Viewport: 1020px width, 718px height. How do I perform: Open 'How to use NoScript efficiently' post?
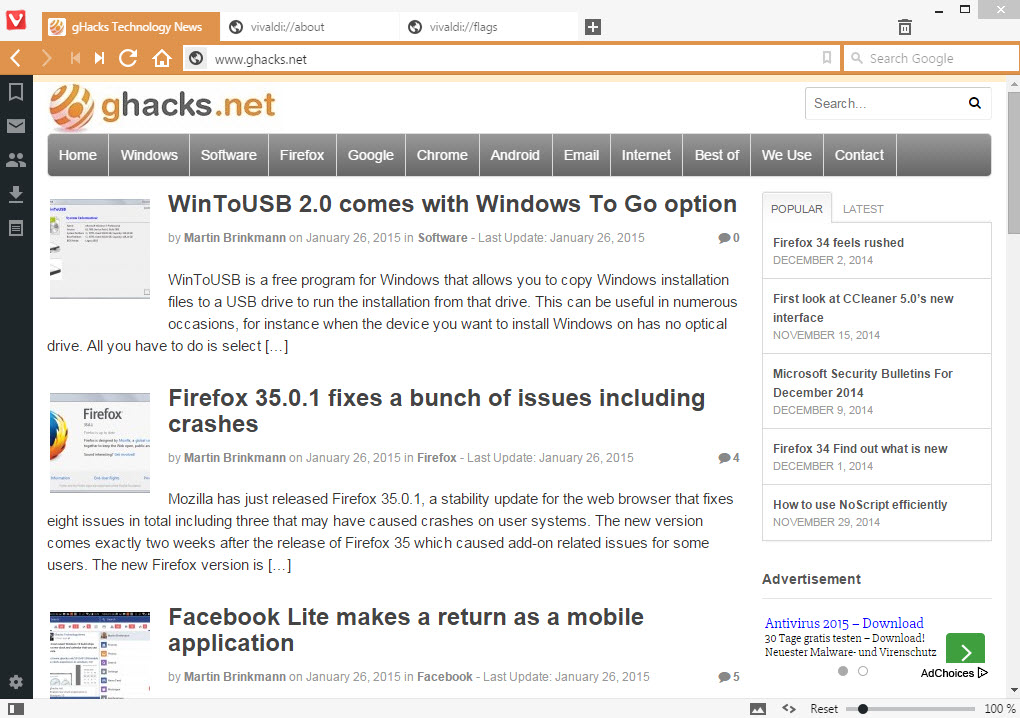[860, 505]
